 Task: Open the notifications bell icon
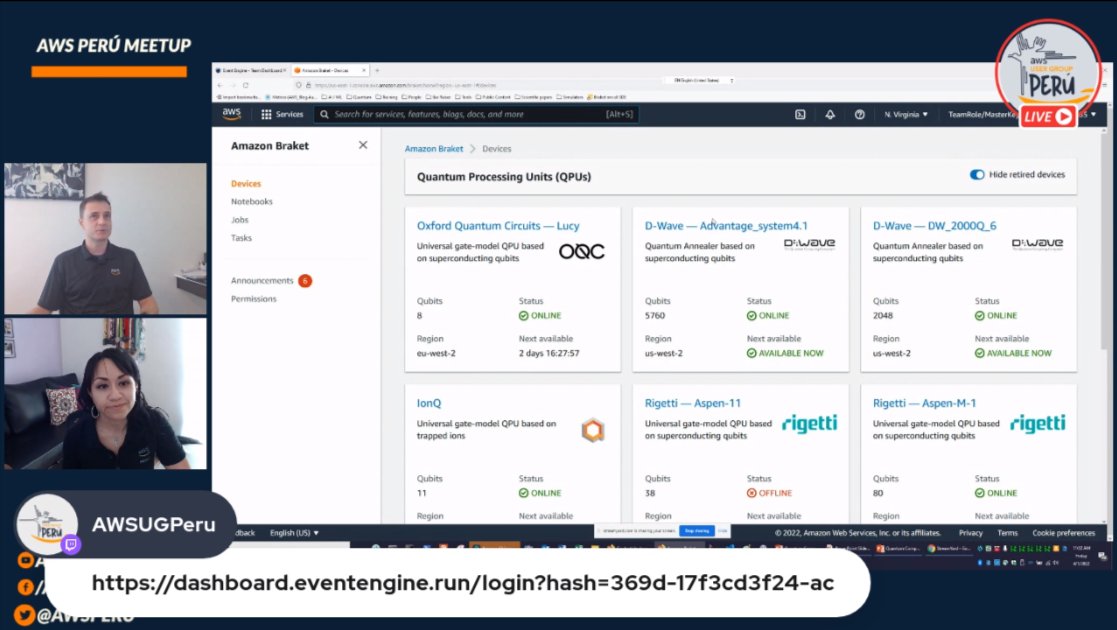click(x=830, y=114)
